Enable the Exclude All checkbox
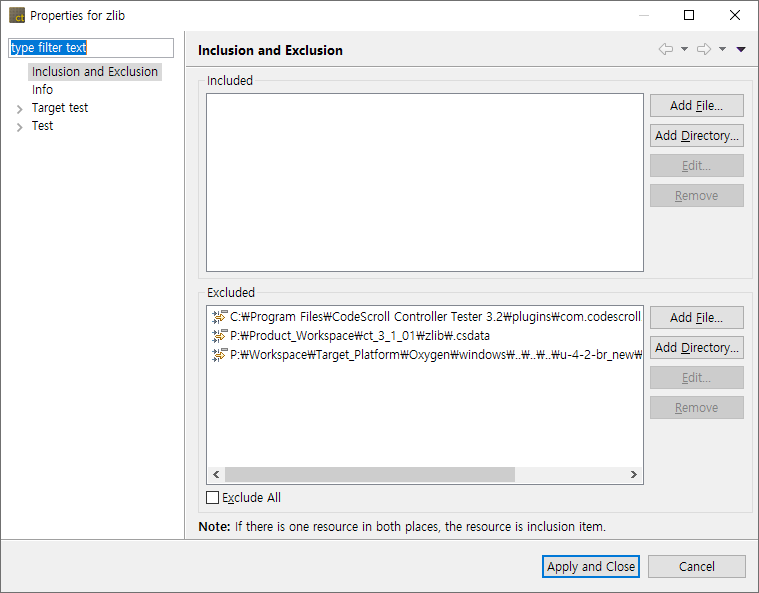Image resolution: width=759 pixels, height=593 pixels. coord(212,497)
